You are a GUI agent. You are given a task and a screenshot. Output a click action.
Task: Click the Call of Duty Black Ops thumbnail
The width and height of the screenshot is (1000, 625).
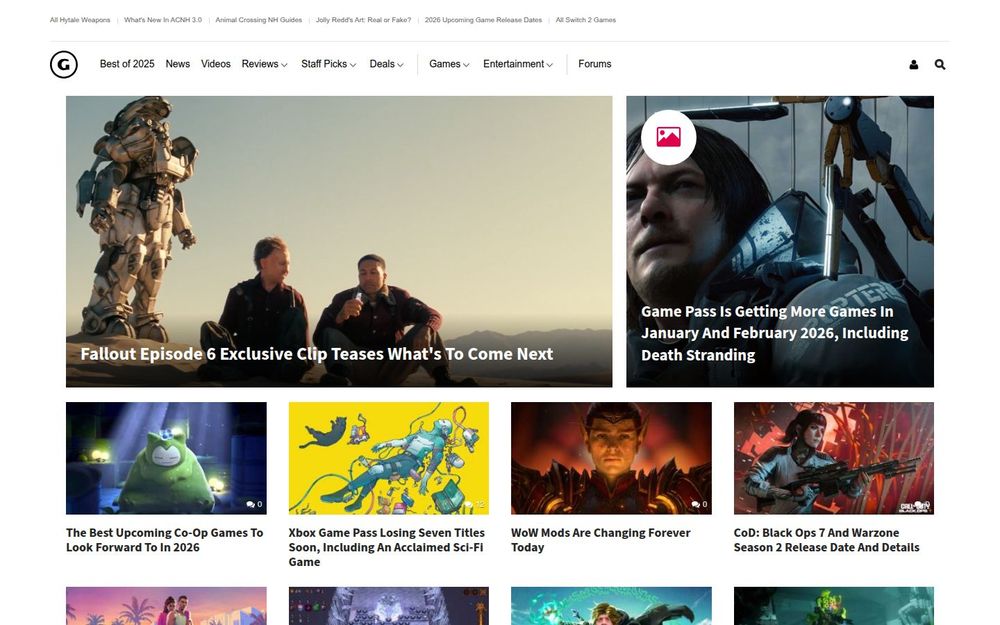(x=834, y=458)
